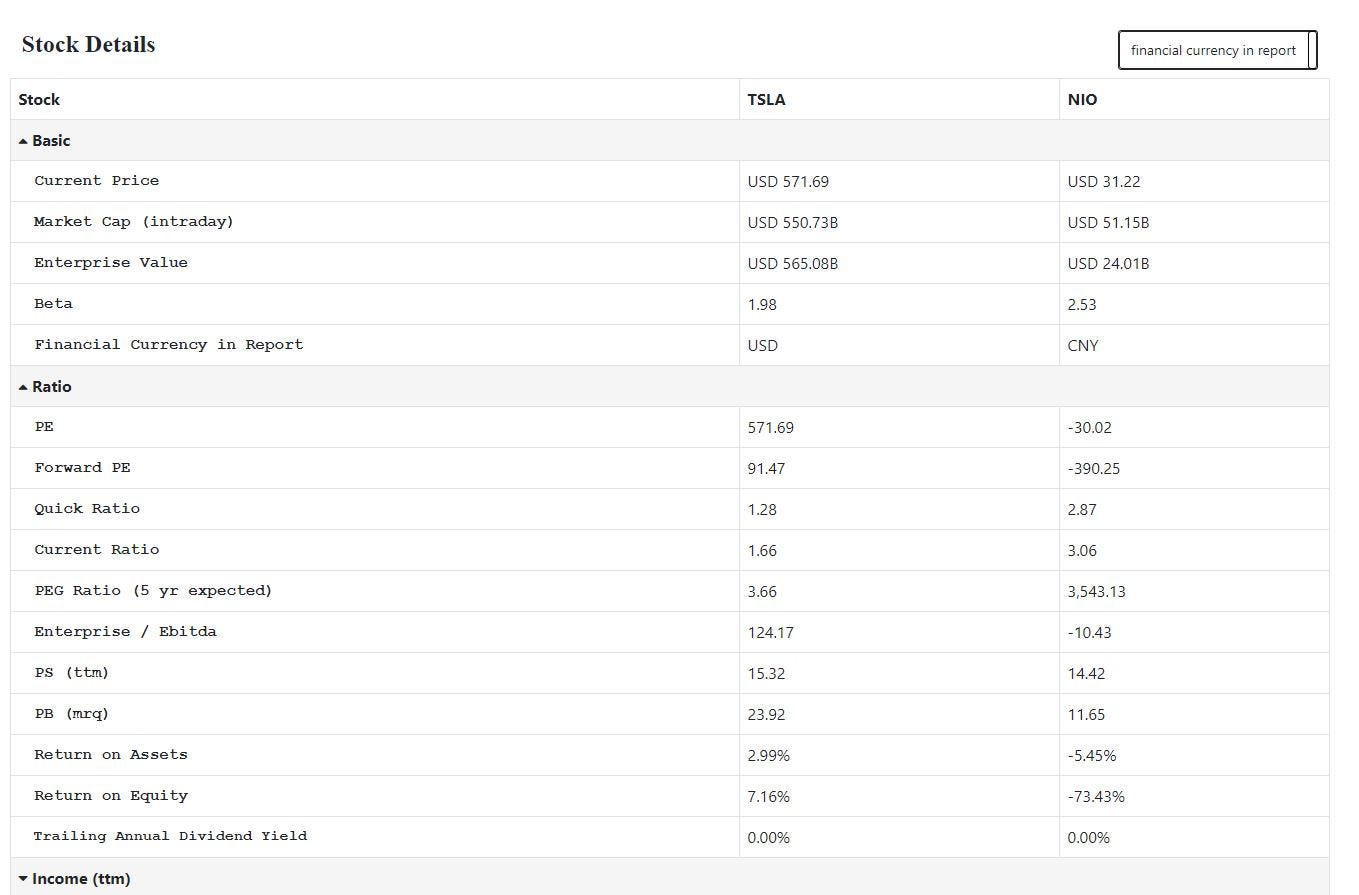This screenshot has width=1359, height=895.
Task: Click NIO PB value 11.65
Action: tap(1086, 715)
